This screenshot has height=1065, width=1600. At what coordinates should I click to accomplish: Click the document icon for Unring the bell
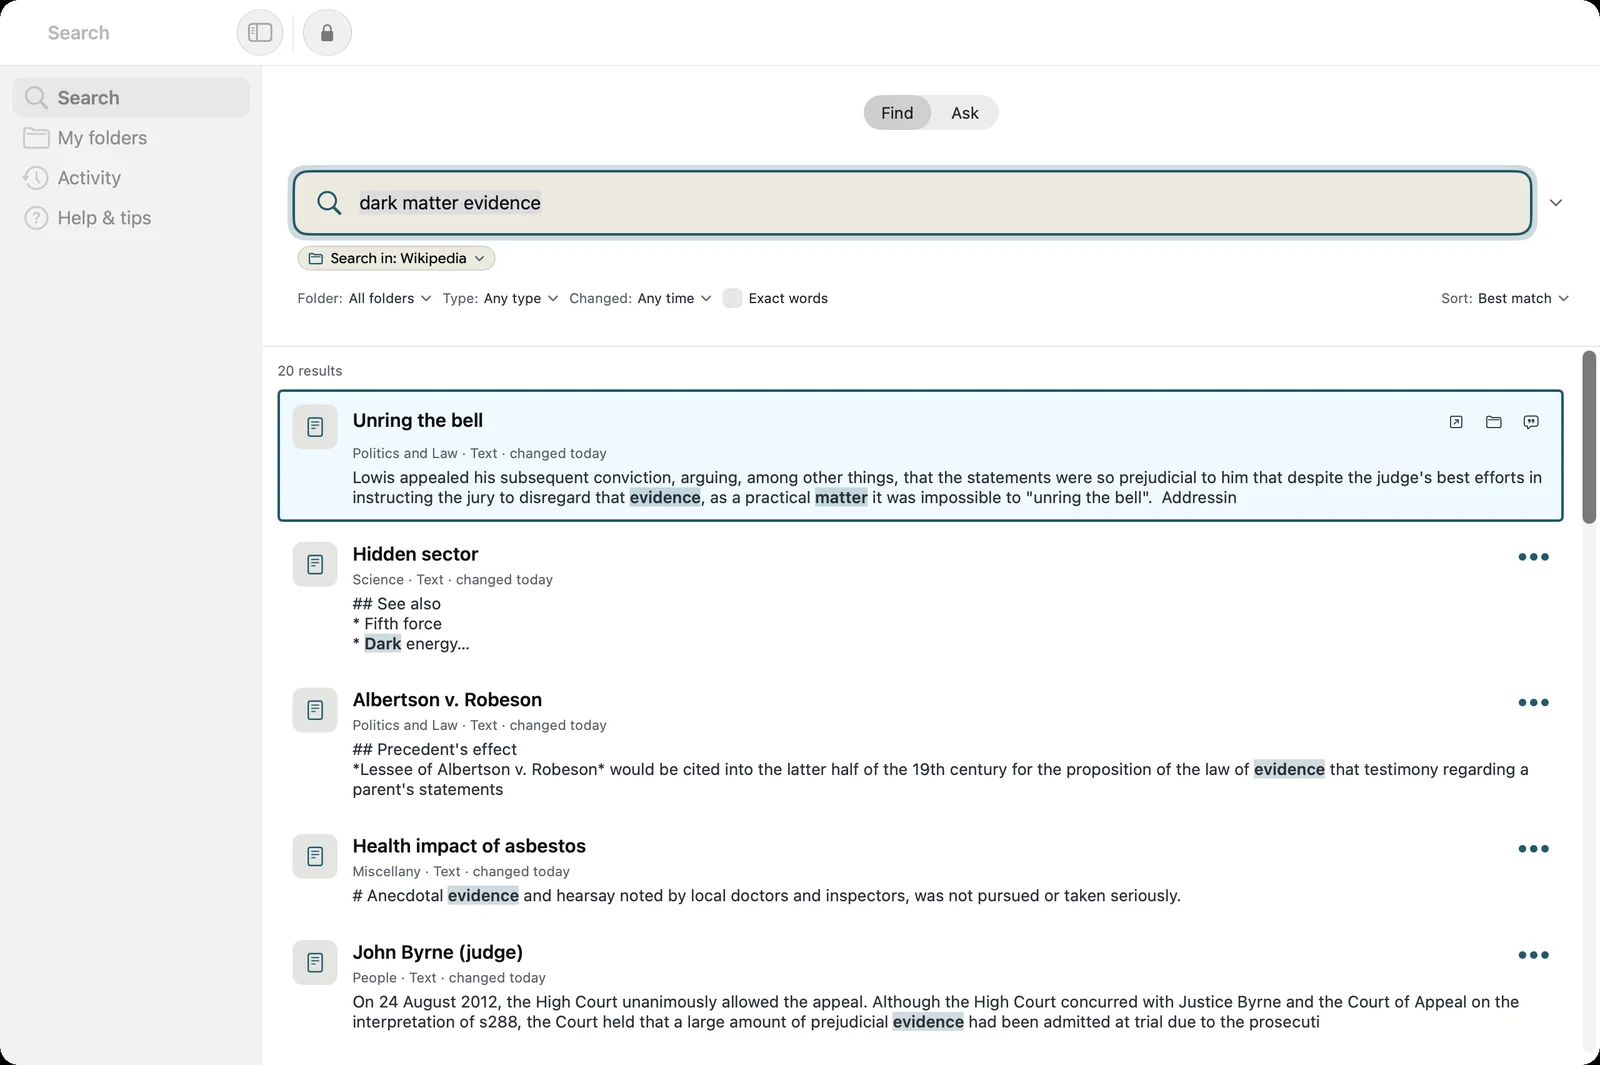315,427
